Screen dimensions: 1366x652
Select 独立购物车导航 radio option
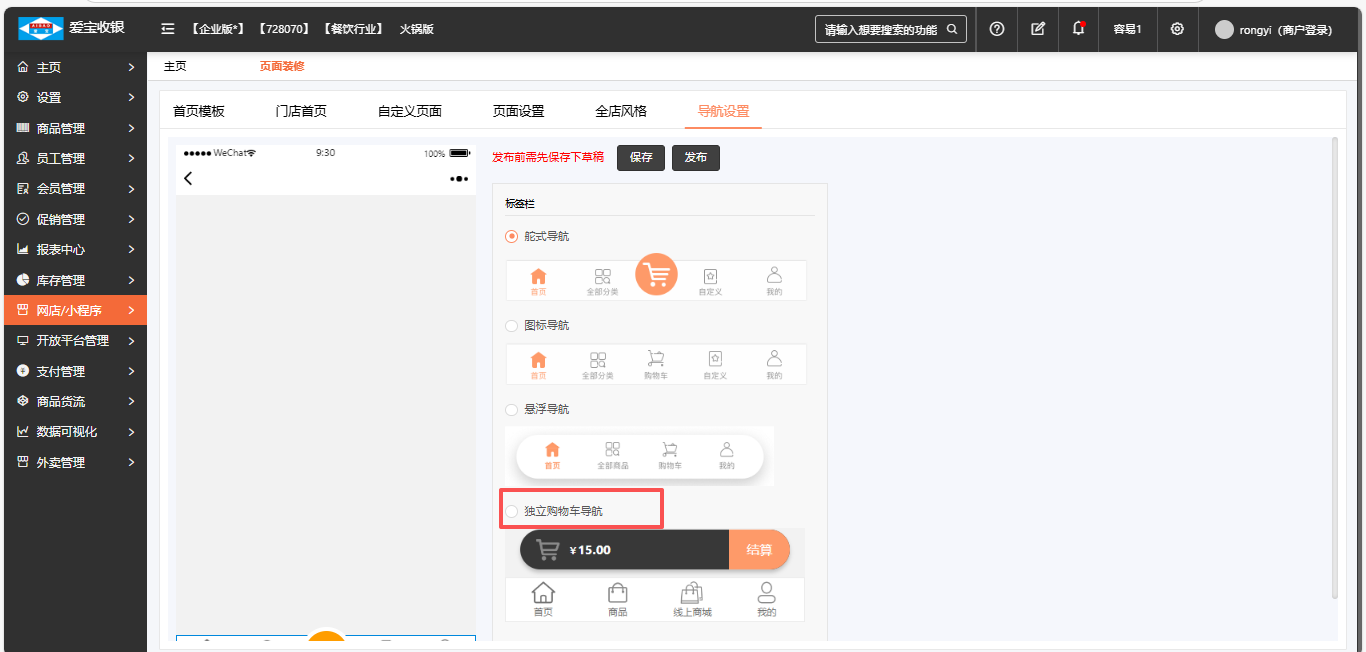[512, 512]
